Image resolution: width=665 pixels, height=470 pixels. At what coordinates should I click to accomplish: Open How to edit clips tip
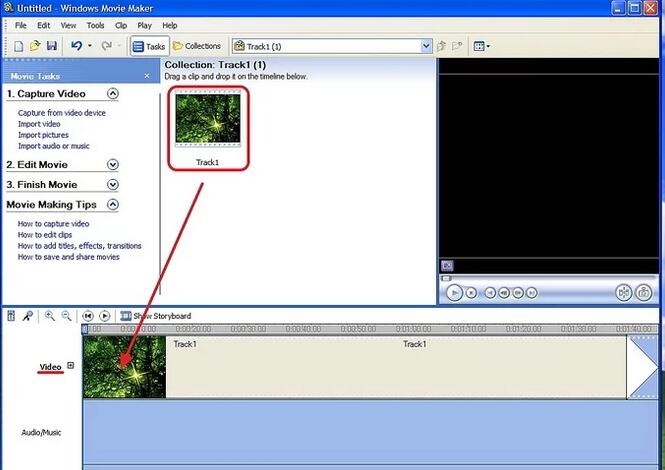click(x=45, y=235)
